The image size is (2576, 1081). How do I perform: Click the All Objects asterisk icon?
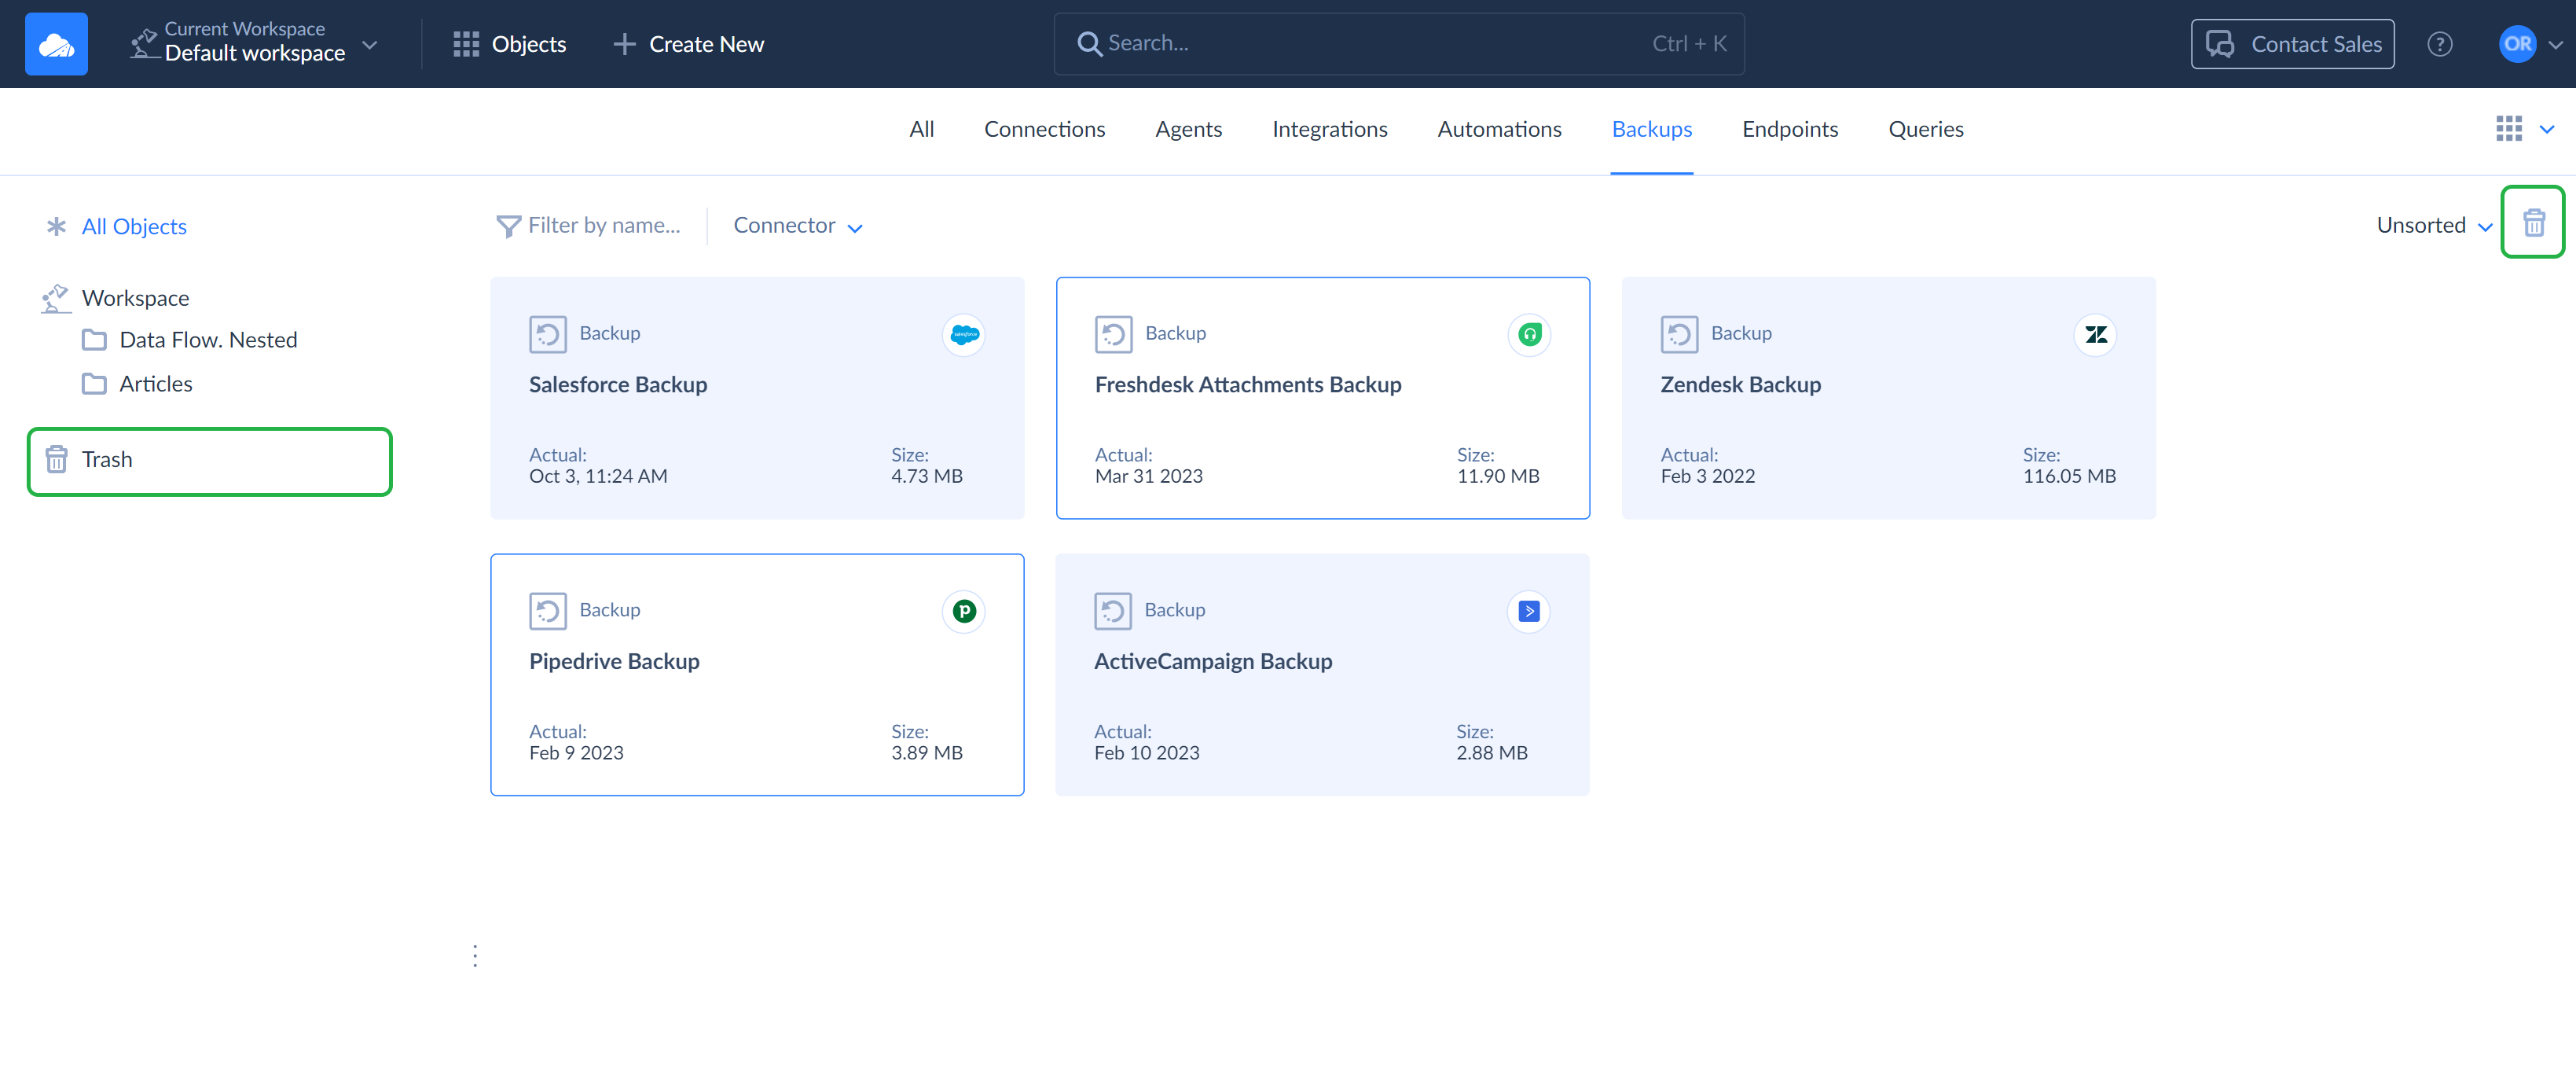56,226
